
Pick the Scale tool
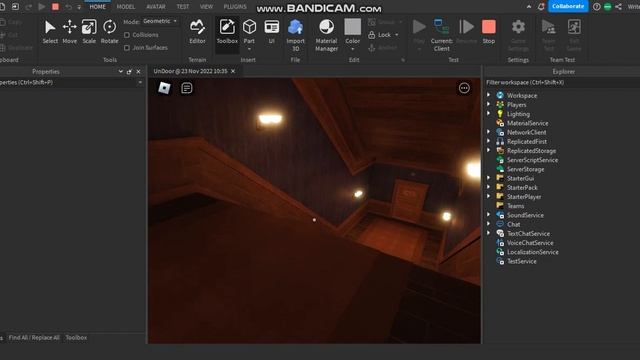coord(89,31)
